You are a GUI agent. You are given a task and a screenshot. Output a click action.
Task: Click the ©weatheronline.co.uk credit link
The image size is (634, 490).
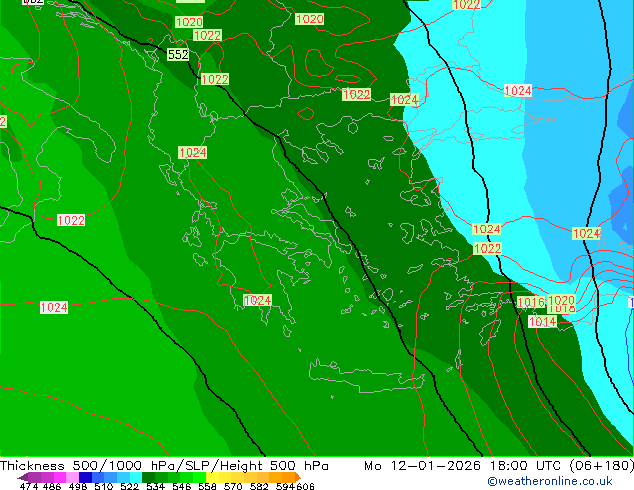tap(549, 481)
